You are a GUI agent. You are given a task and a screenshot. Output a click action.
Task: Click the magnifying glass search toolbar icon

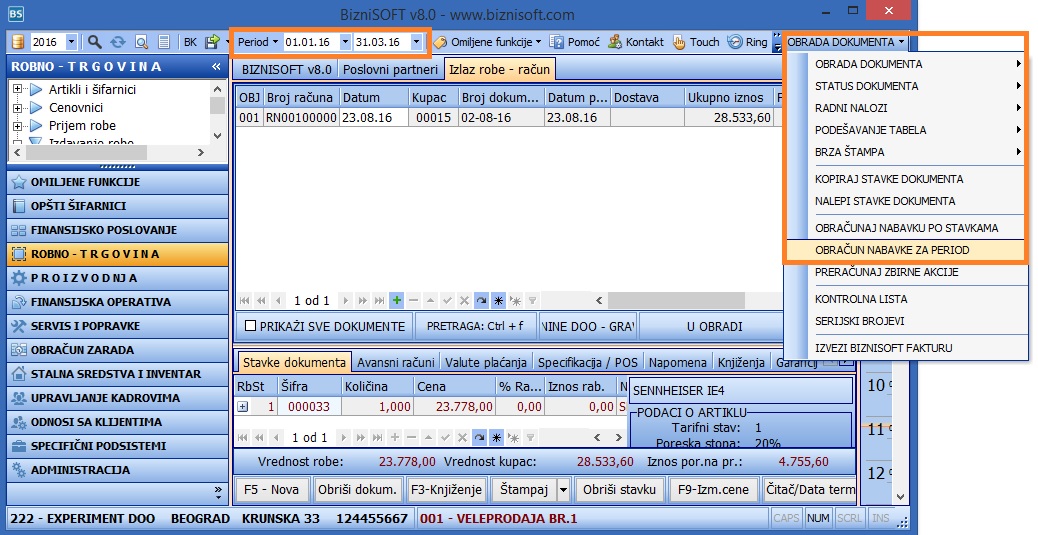click(x=95, y=42)
